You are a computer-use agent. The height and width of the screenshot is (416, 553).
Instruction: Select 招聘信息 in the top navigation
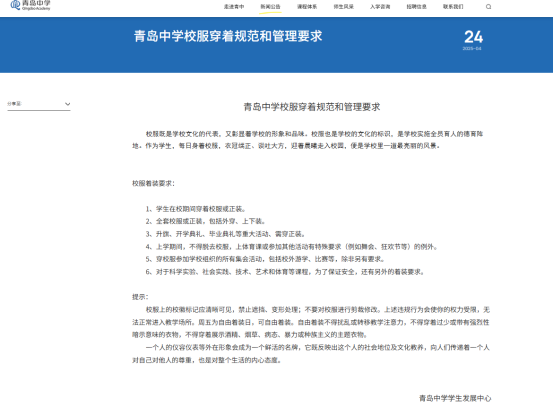point(417,7)
